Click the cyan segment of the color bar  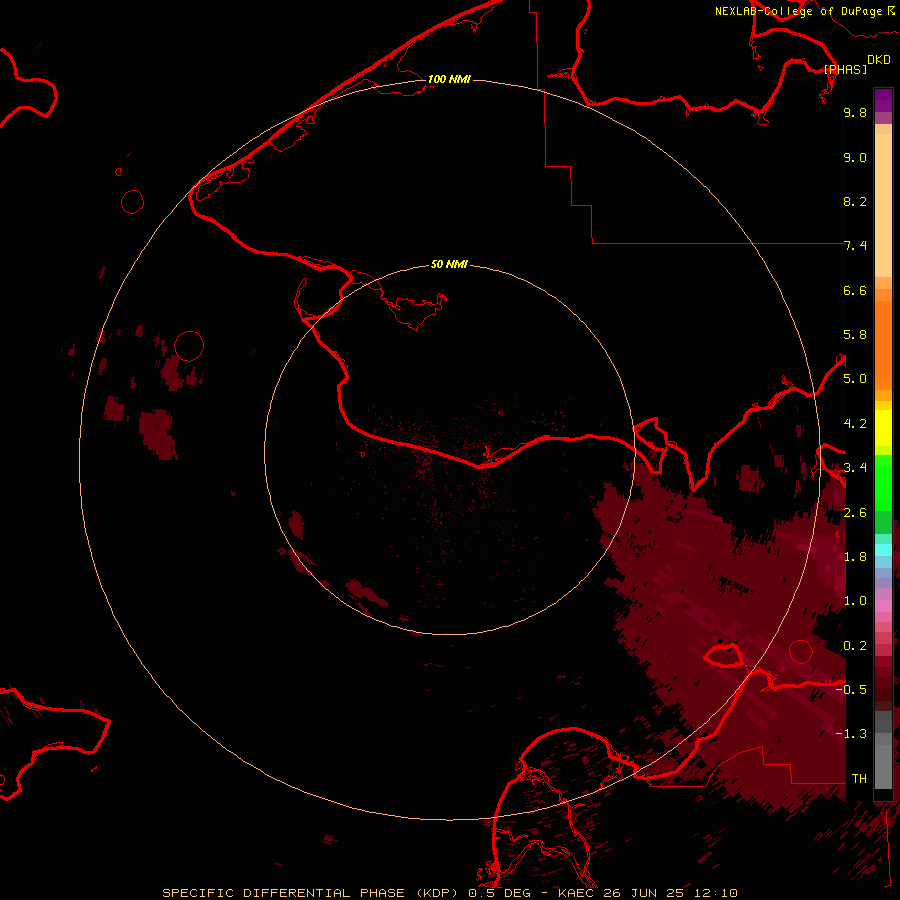tap(883, 550)
